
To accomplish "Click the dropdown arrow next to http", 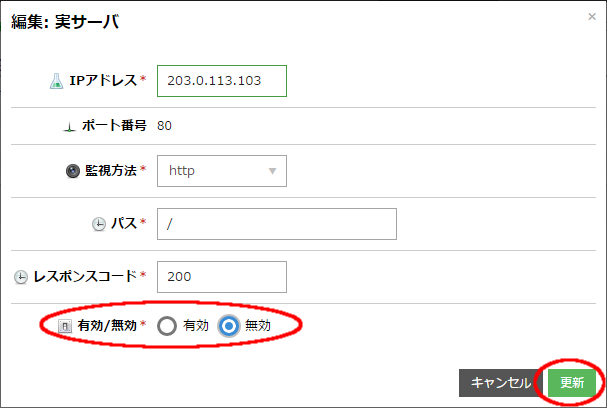I will pyautogui.click(x=272, y=171).
